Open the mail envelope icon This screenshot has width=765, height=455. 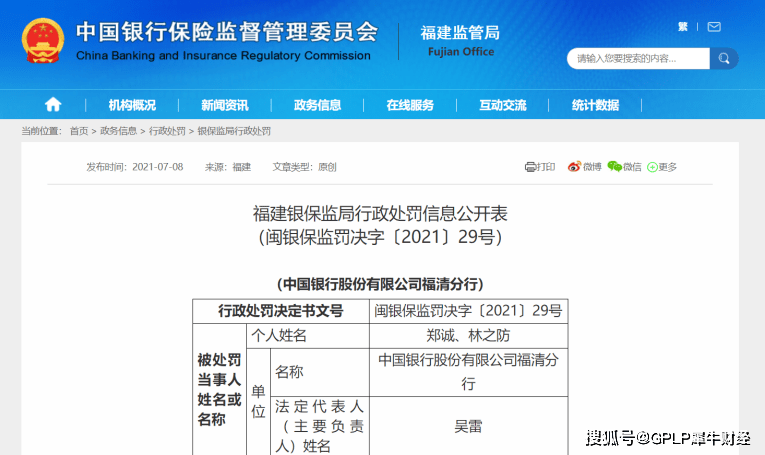point(714,27)
